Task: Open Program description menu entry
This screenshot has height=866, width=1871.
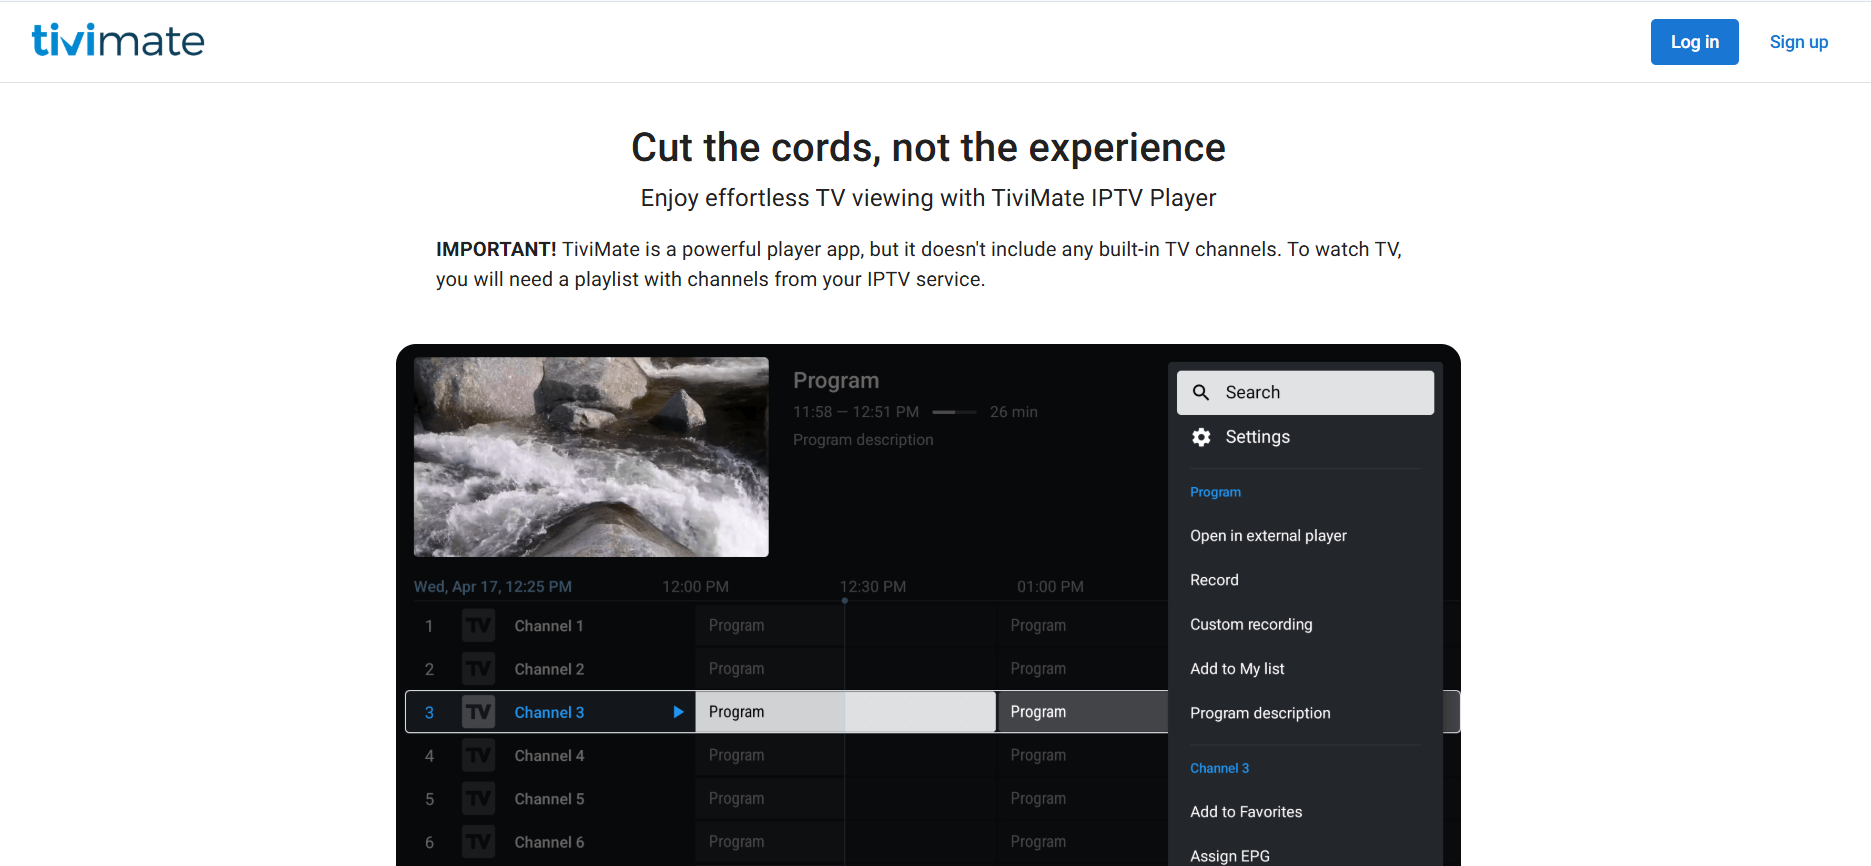Action: click(x=1260, y=713)
